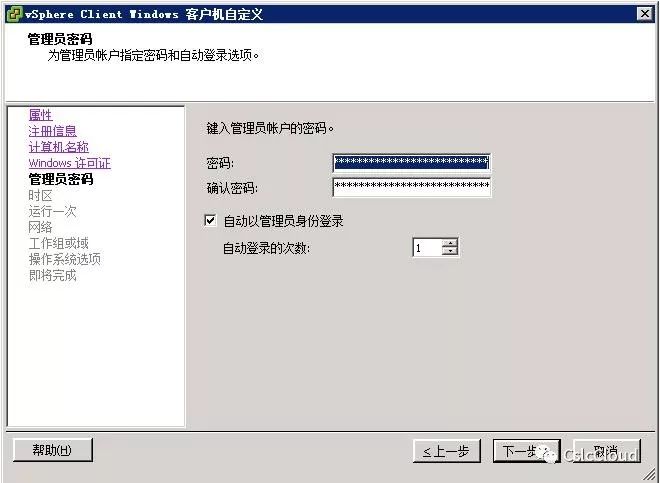Image resolution: width=660 pixels, height=483 pixels.
Task: Jump to the Windows 许可证 step
Action: click(x=69, y=163)
